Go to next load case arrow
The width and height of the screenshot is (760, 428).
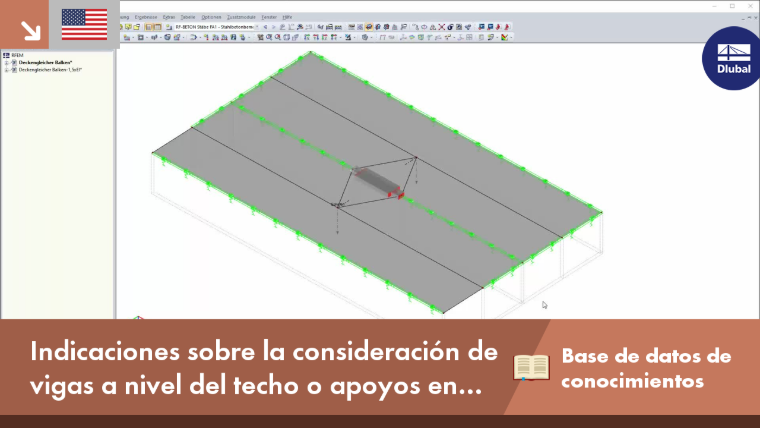point(274,27)
